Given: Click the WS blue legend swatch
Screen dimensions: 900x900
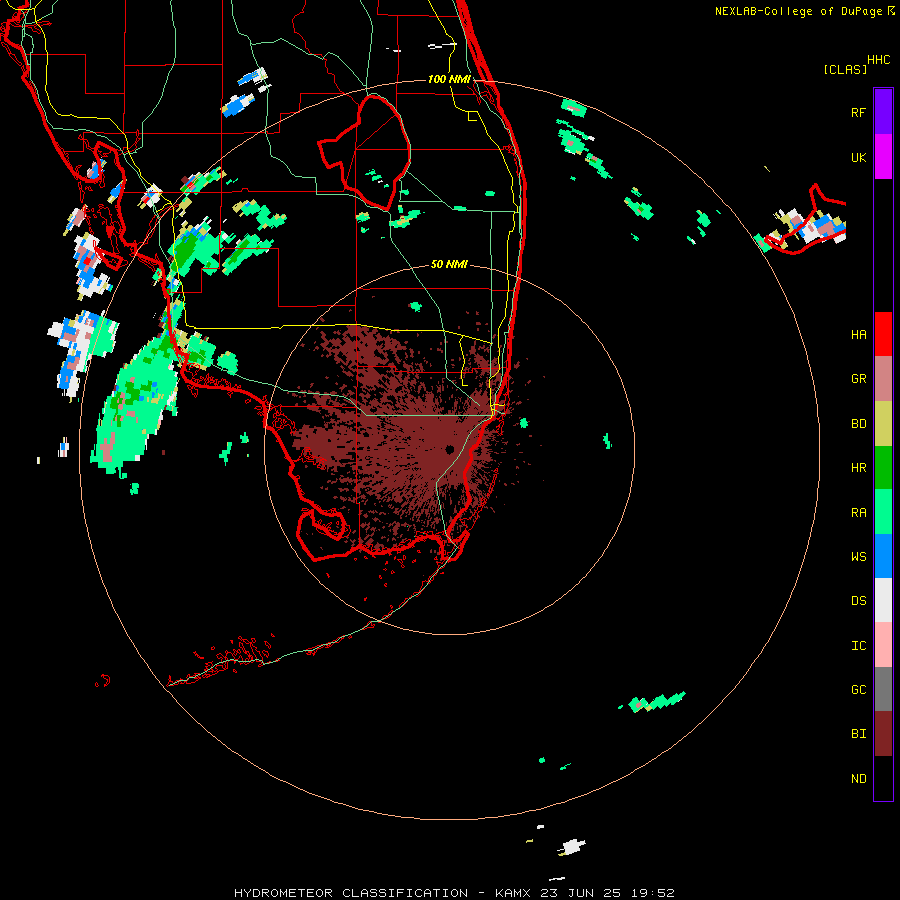Looking at the screenshot, I should (883, 556).
